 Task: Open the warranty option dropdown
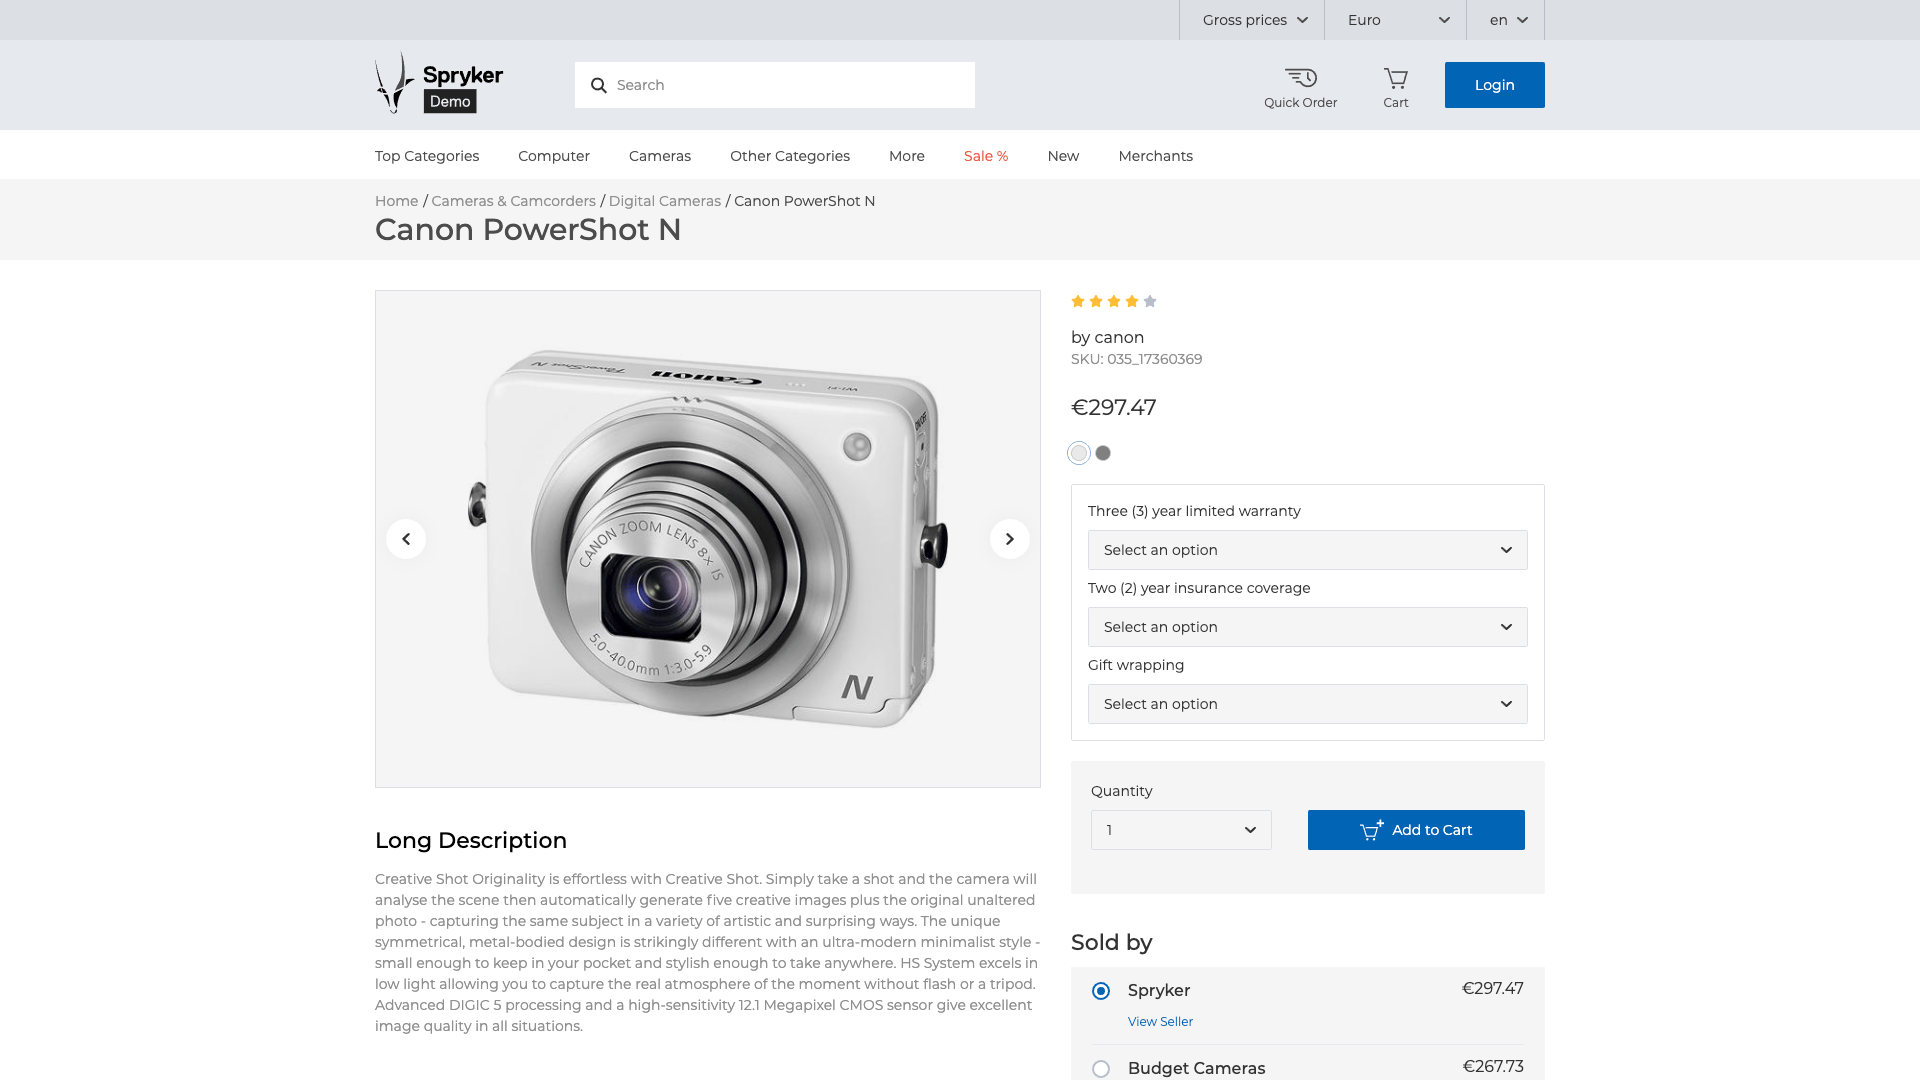click(x=1307, y=550)
